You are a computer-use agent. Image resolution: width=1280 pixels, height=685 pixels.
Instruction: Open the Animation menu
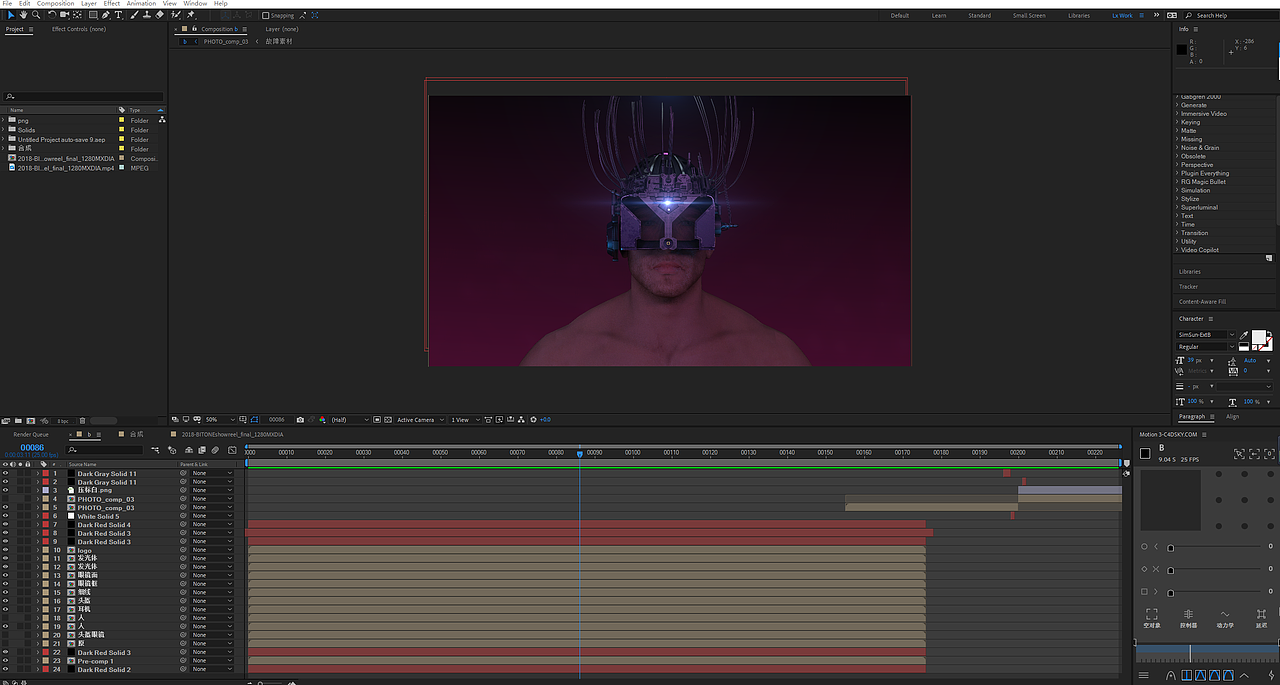141,3
